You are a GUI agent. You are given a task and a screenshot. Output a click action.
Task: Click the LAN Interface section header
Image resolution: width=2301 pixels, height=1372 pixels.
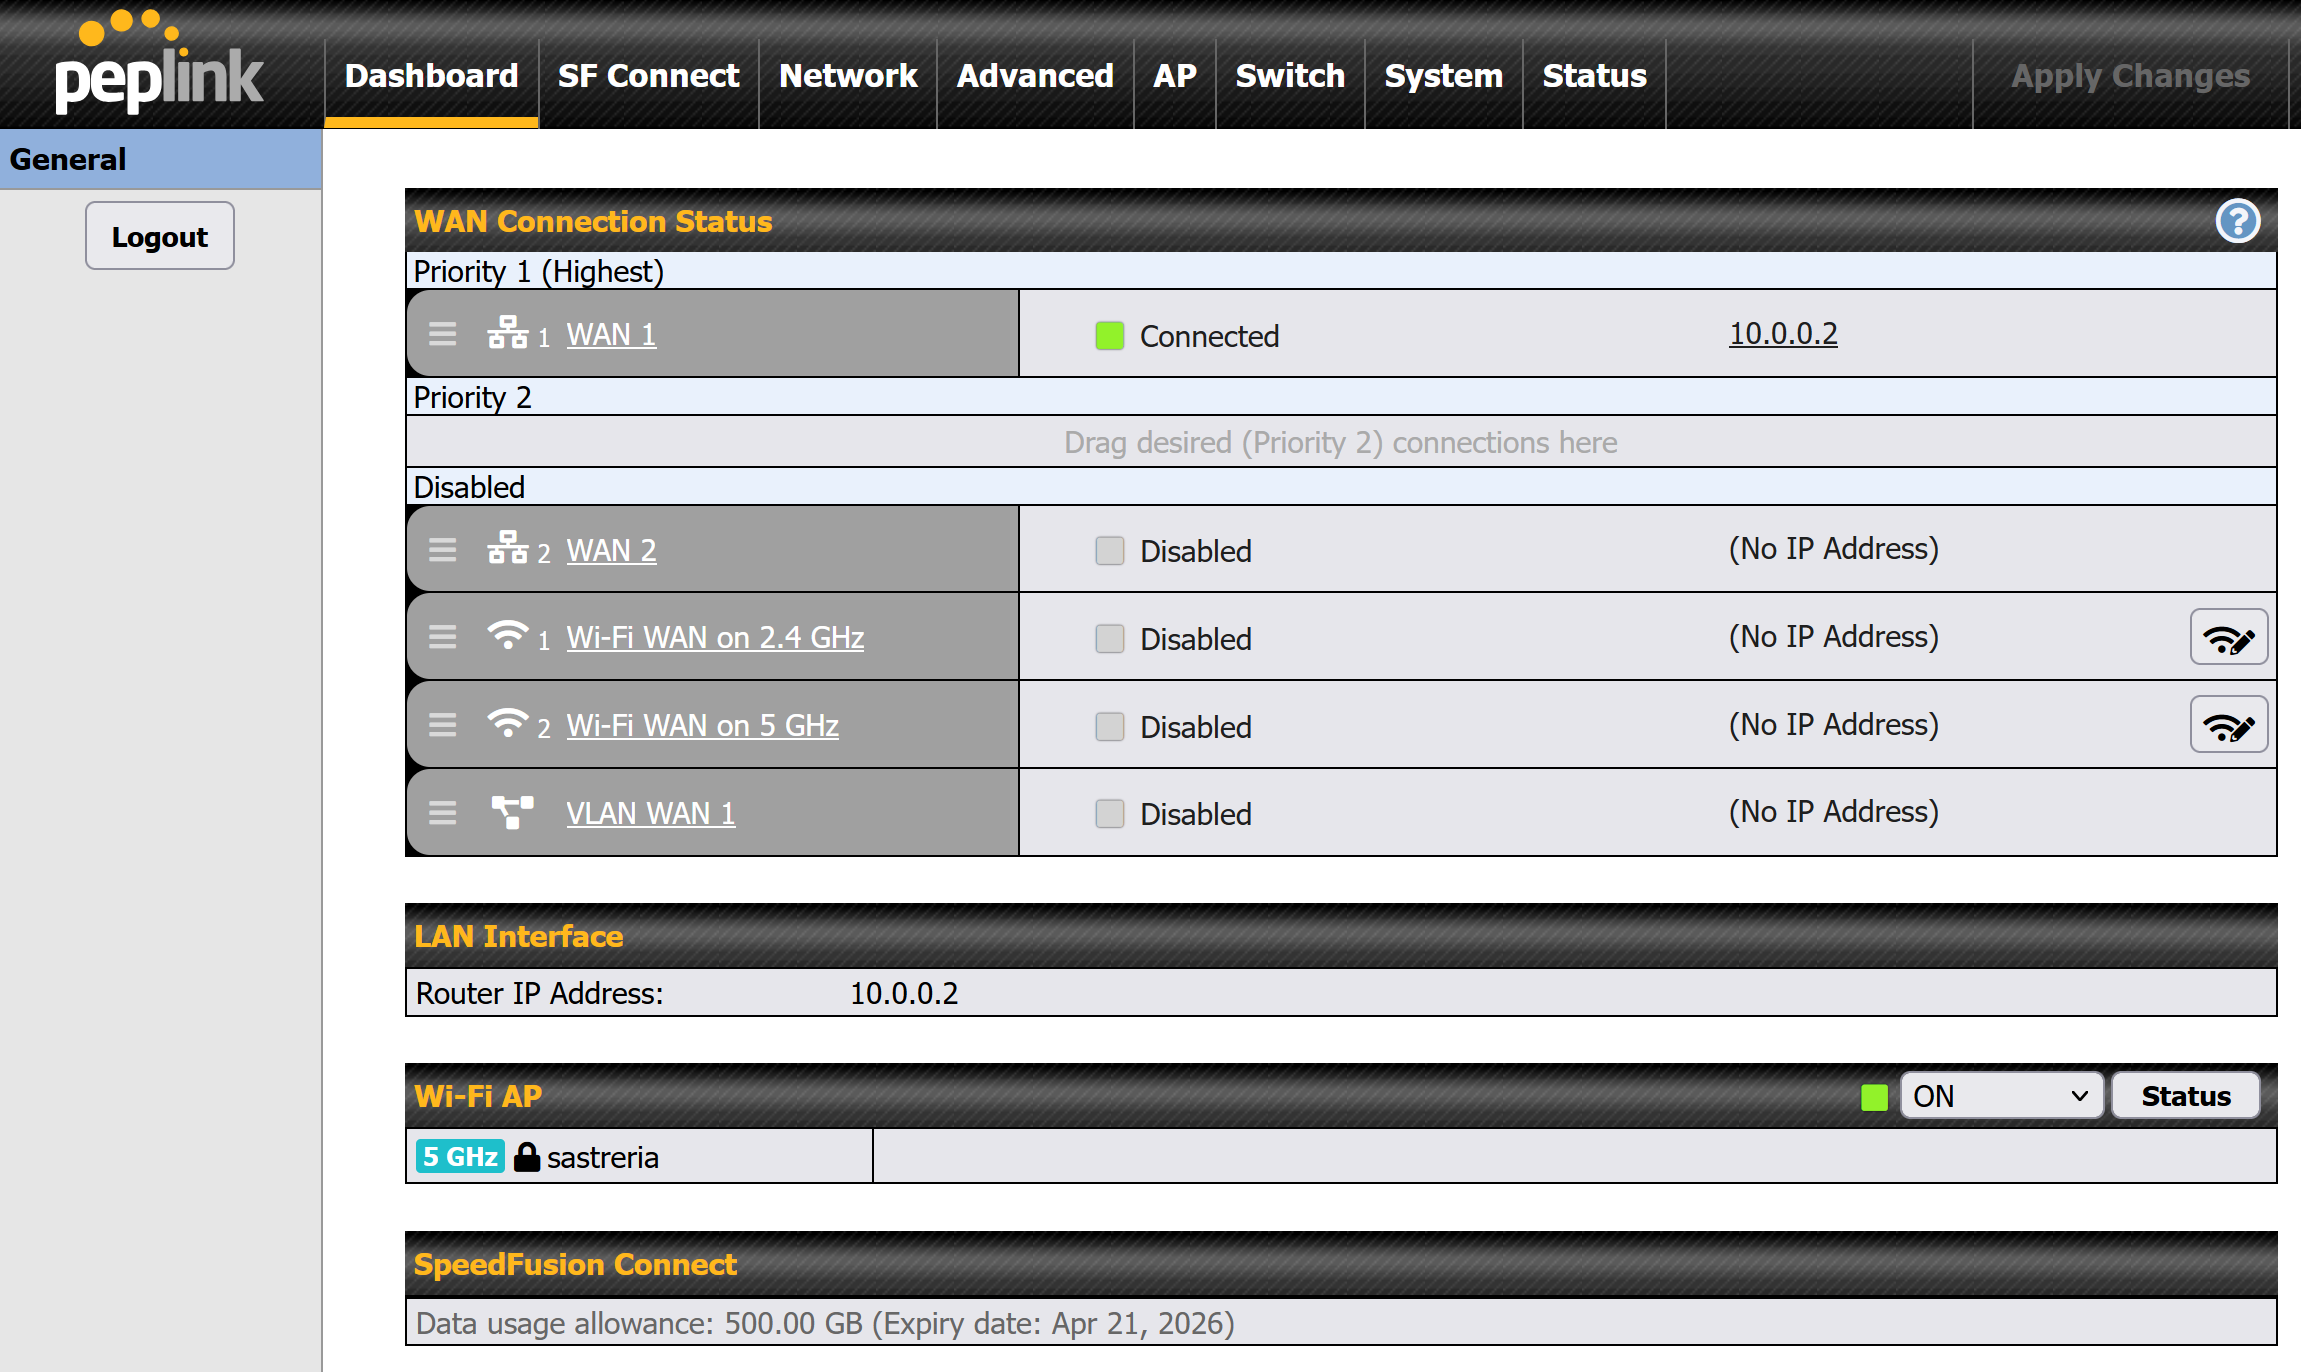coord(1341,936)
